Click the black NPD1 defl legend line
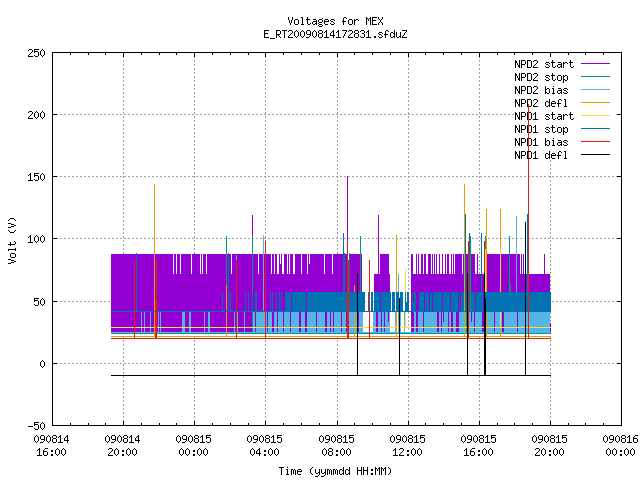Screen dimensions: 640x480 596,155
